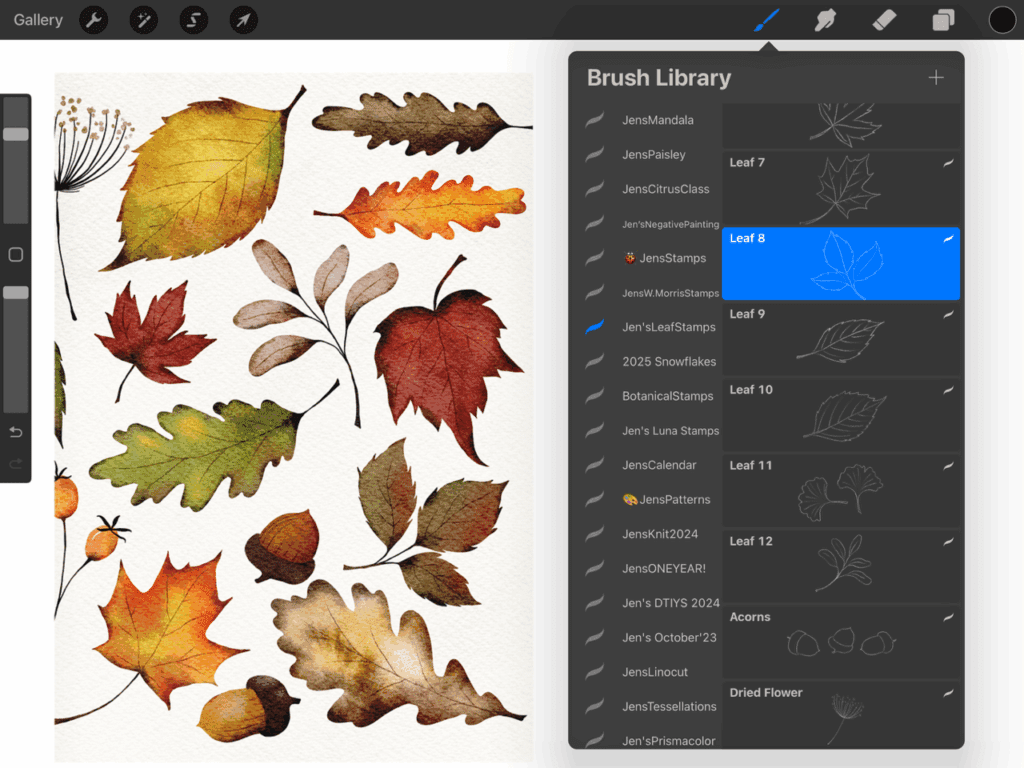Click stroke icon on Dried Flower row
The image size is (1024, 768).
pyautogui.click(x=948, y=694)
